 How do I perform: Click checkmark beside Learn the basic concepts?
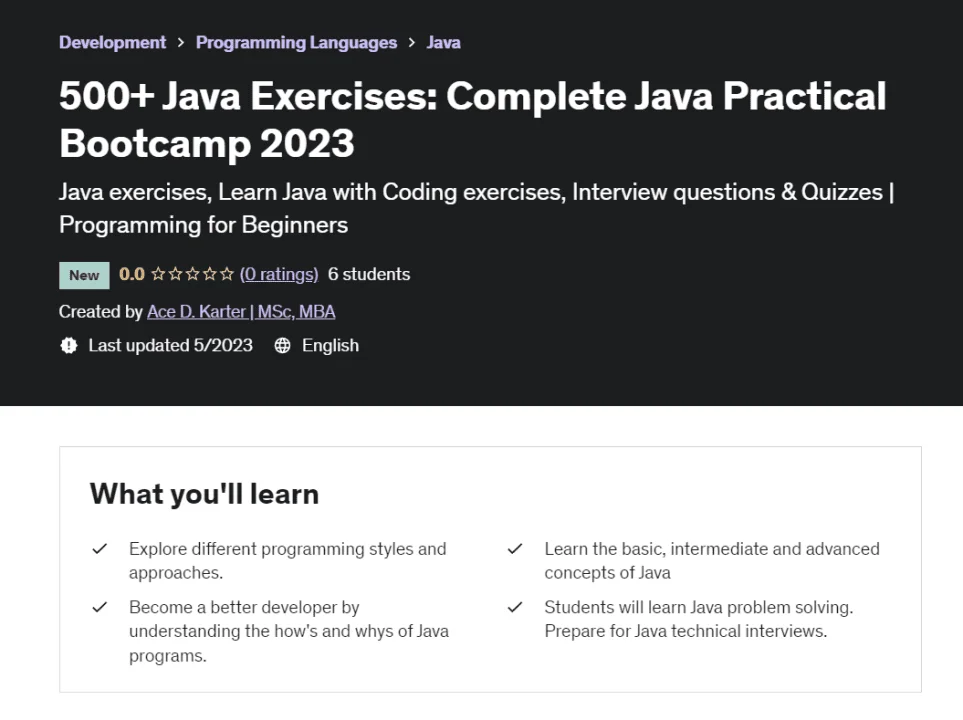point(515,549)
